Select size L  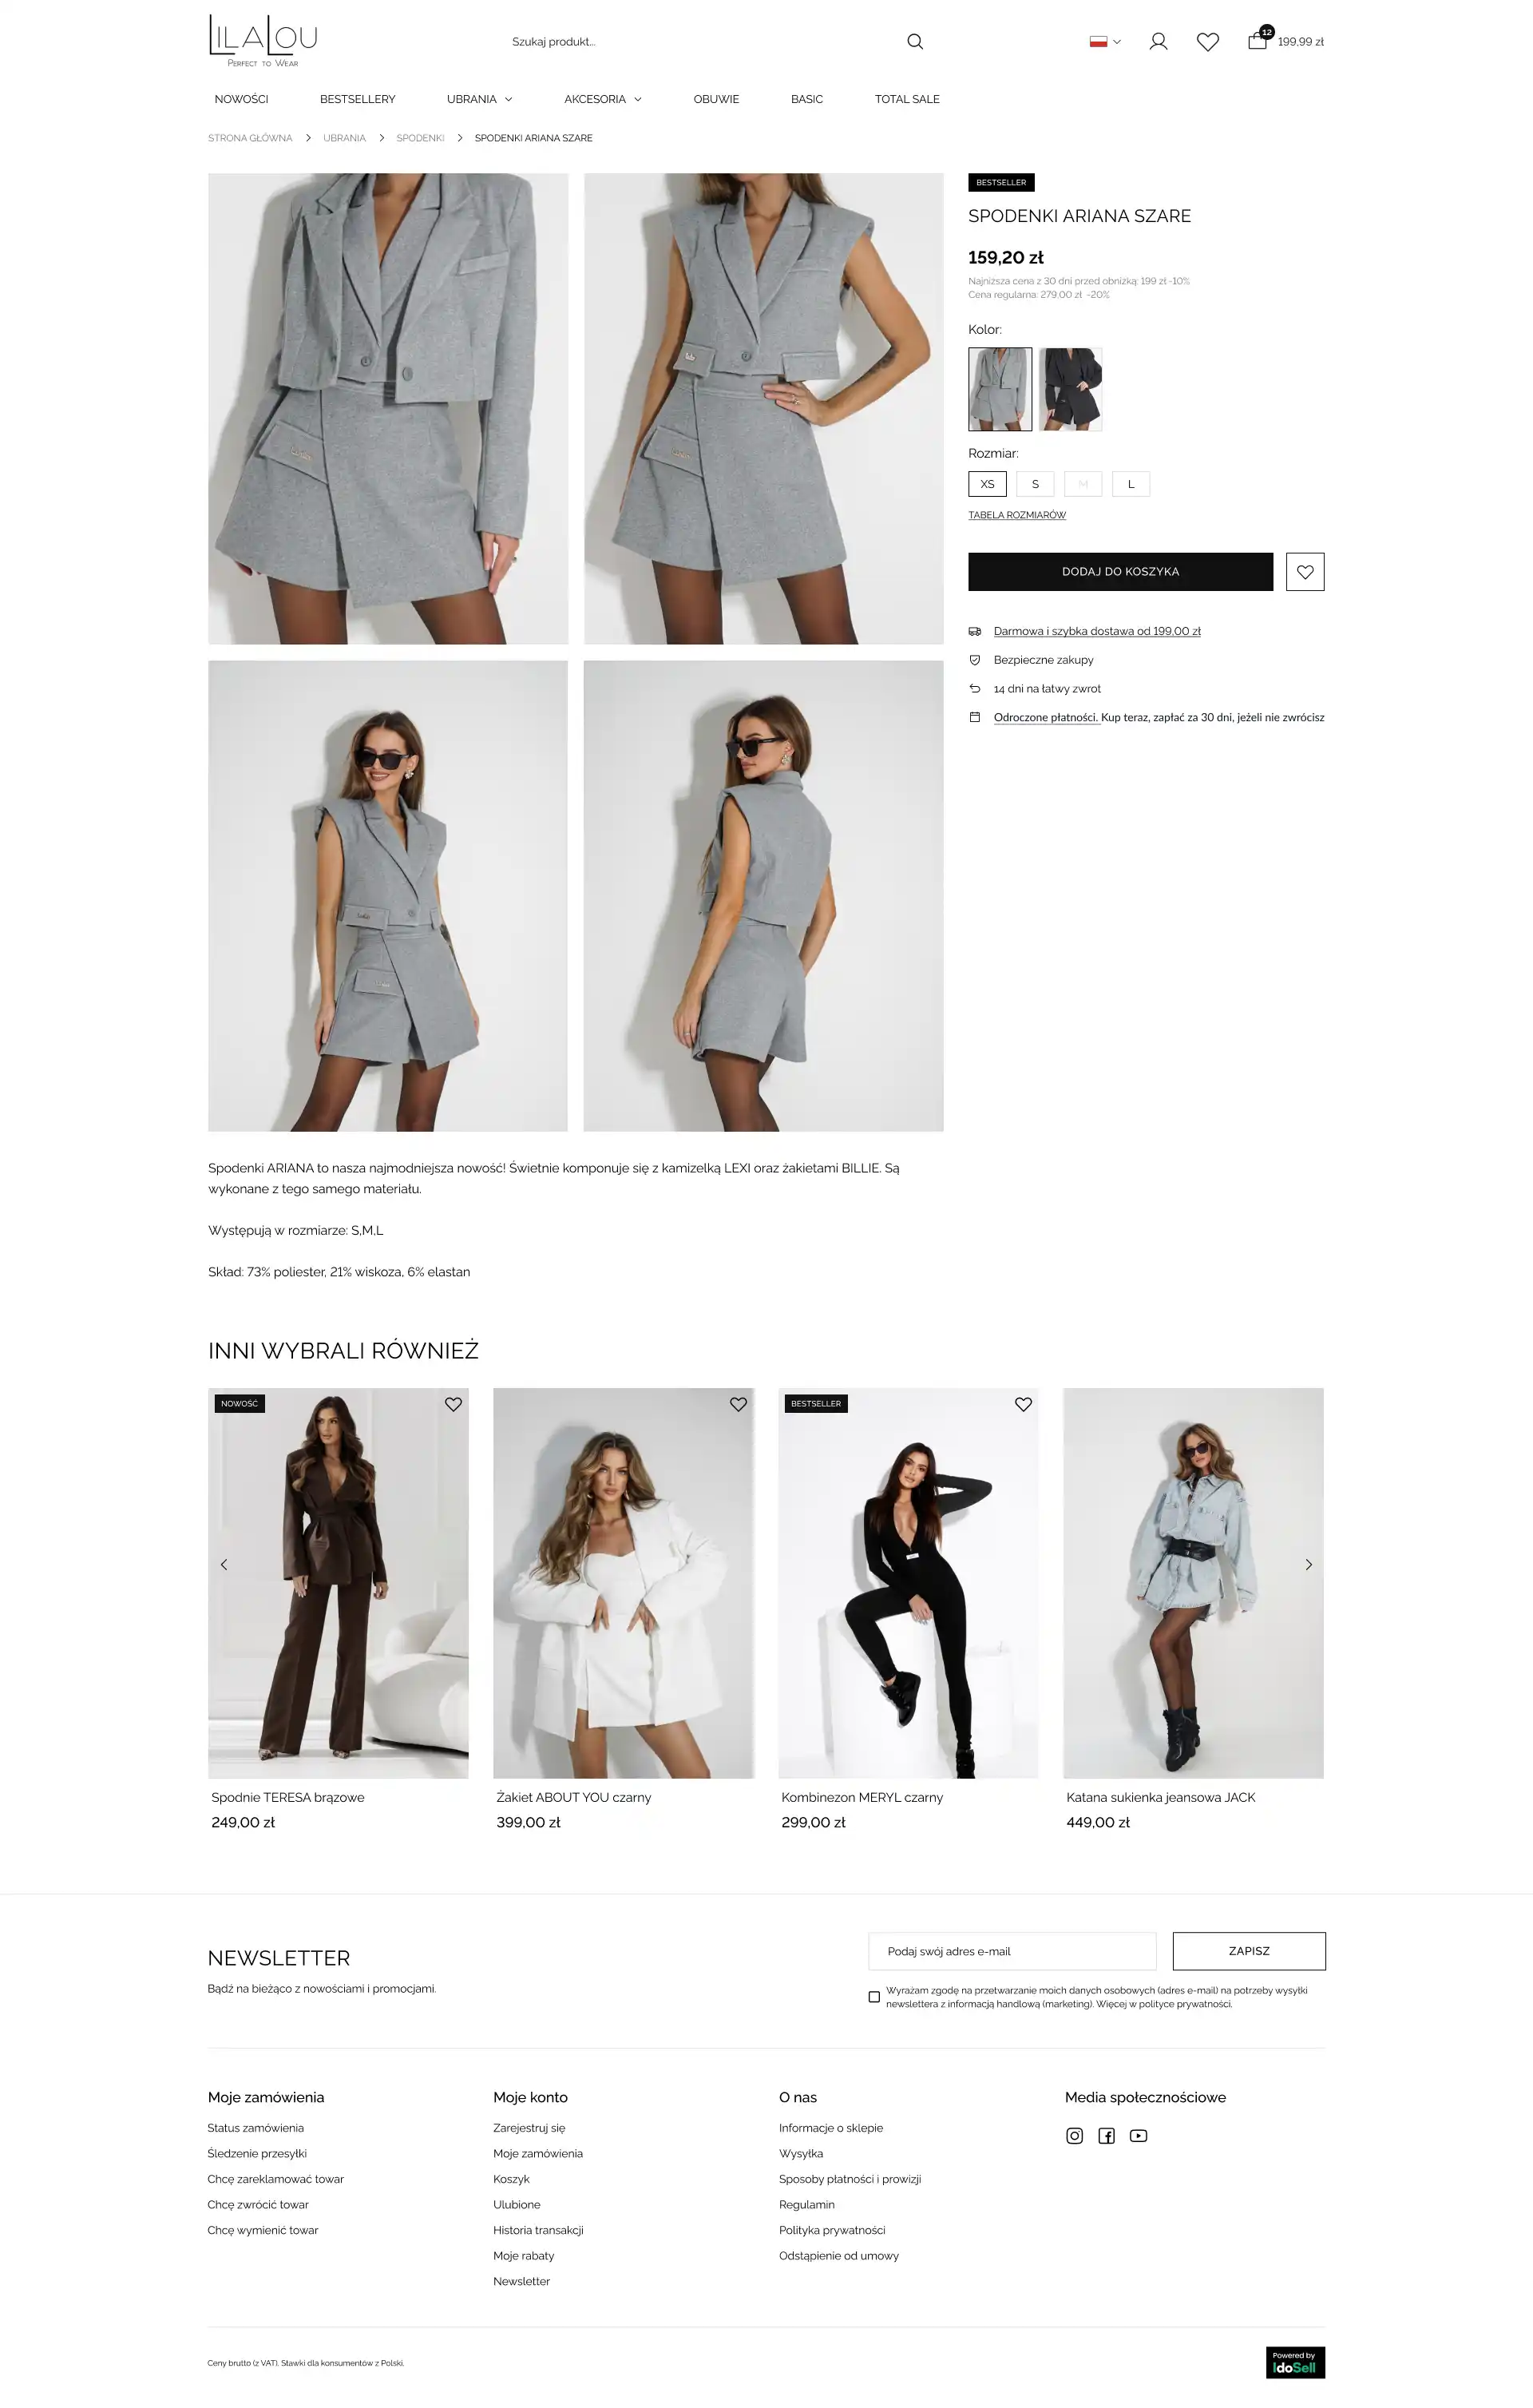pyautogui.click(x=1131, y=484)
